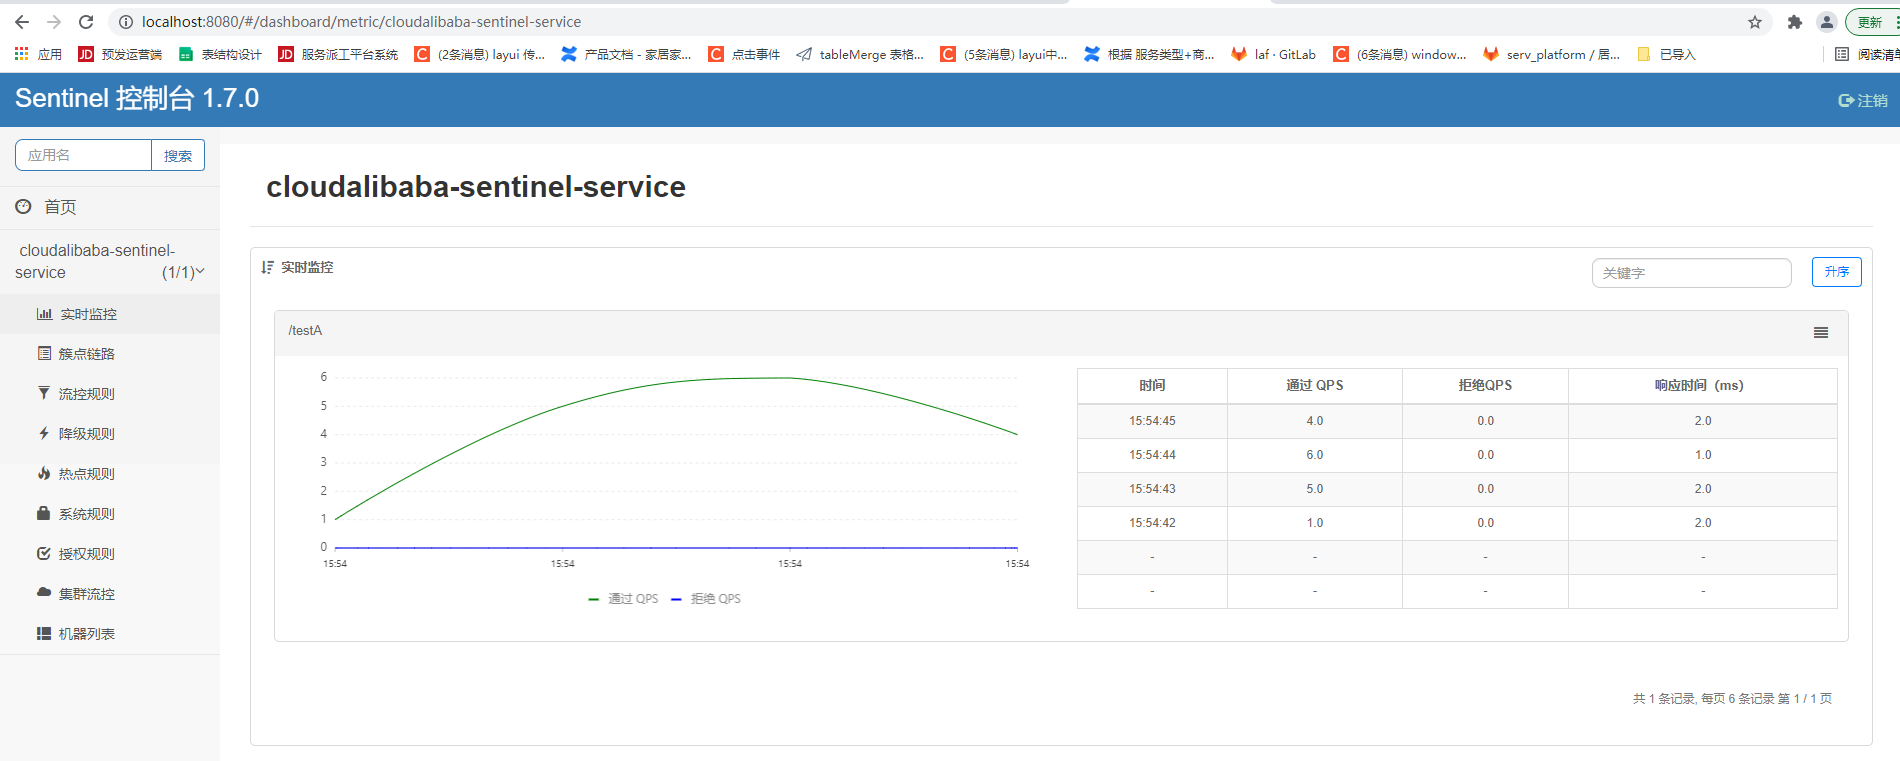Click the browser back arrow

(x=22, y=22)
